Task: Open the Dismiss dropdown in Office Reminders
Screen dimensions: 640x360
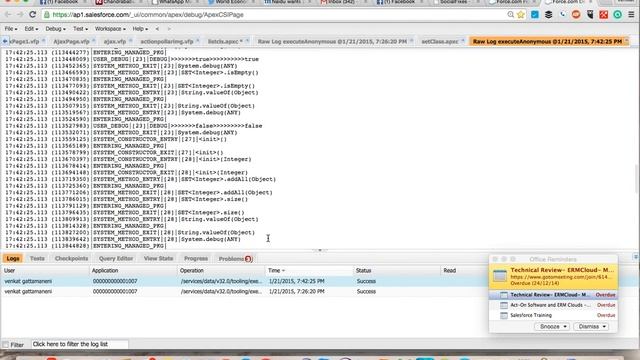Action: tap(591, 327)
